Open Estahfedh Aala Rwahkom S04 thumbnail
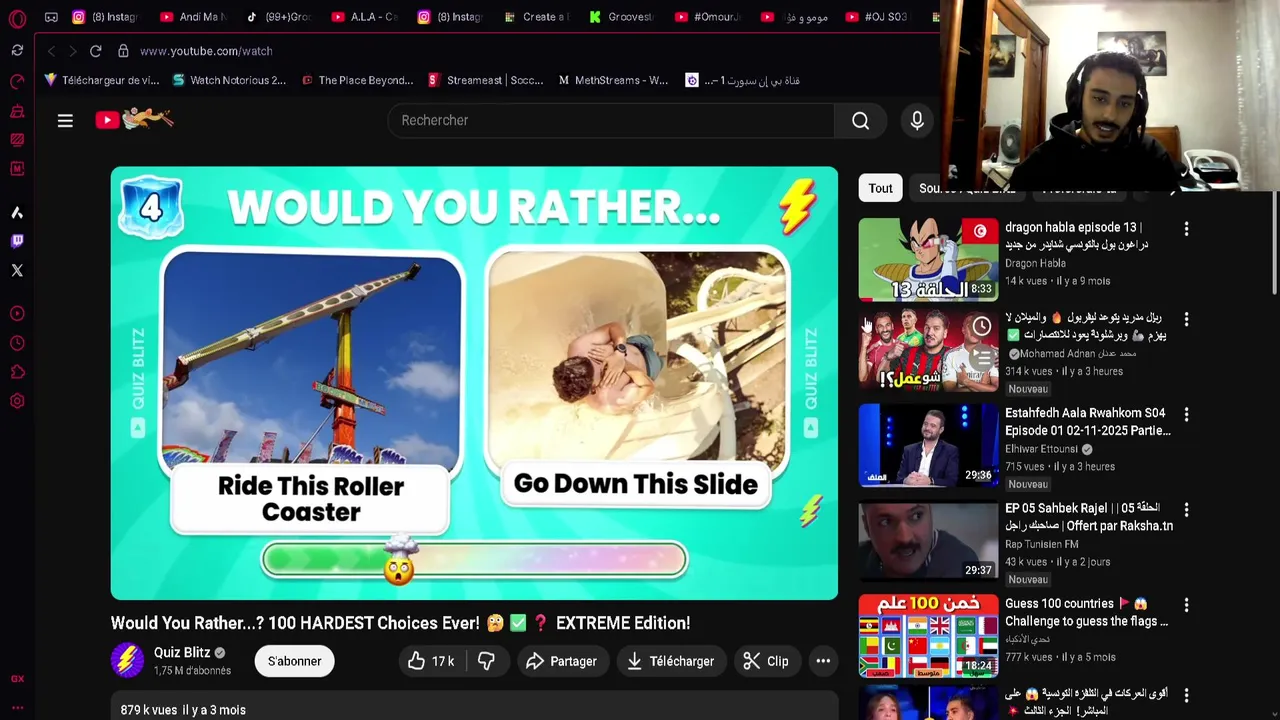The image size is (1280, 720). pos(928,445)
